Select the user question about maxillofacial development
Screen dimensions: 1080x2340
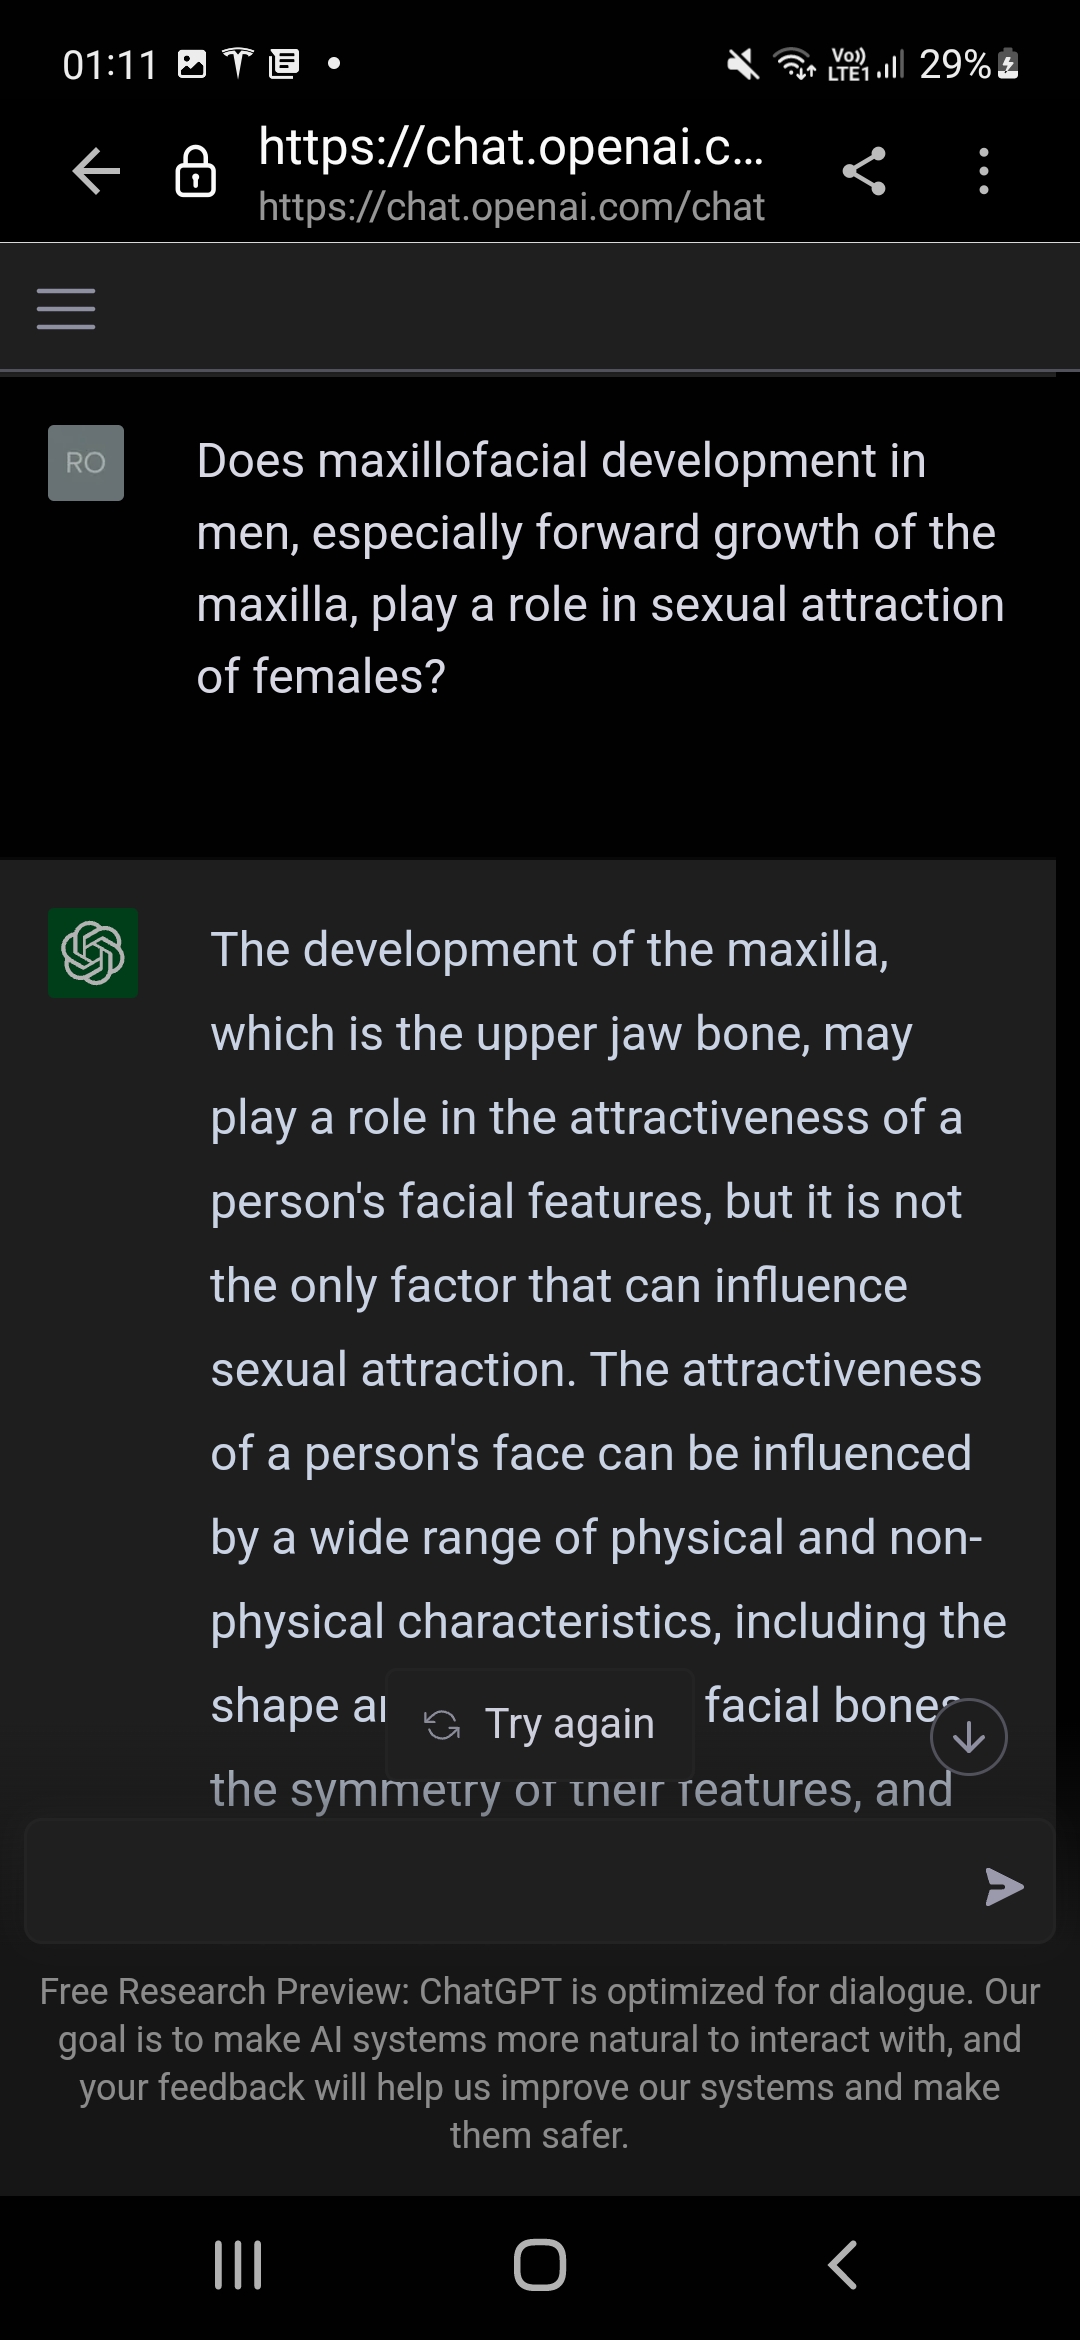click(x=600, y=568)
